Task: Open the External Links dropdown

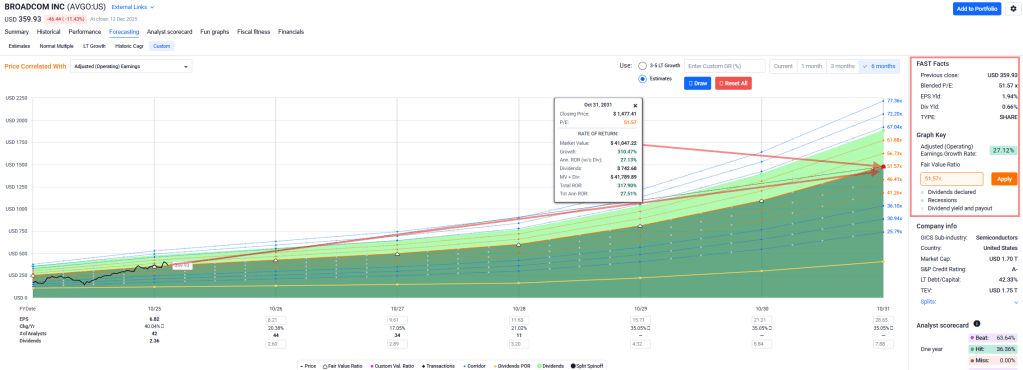Action: [x=133, y=7]
